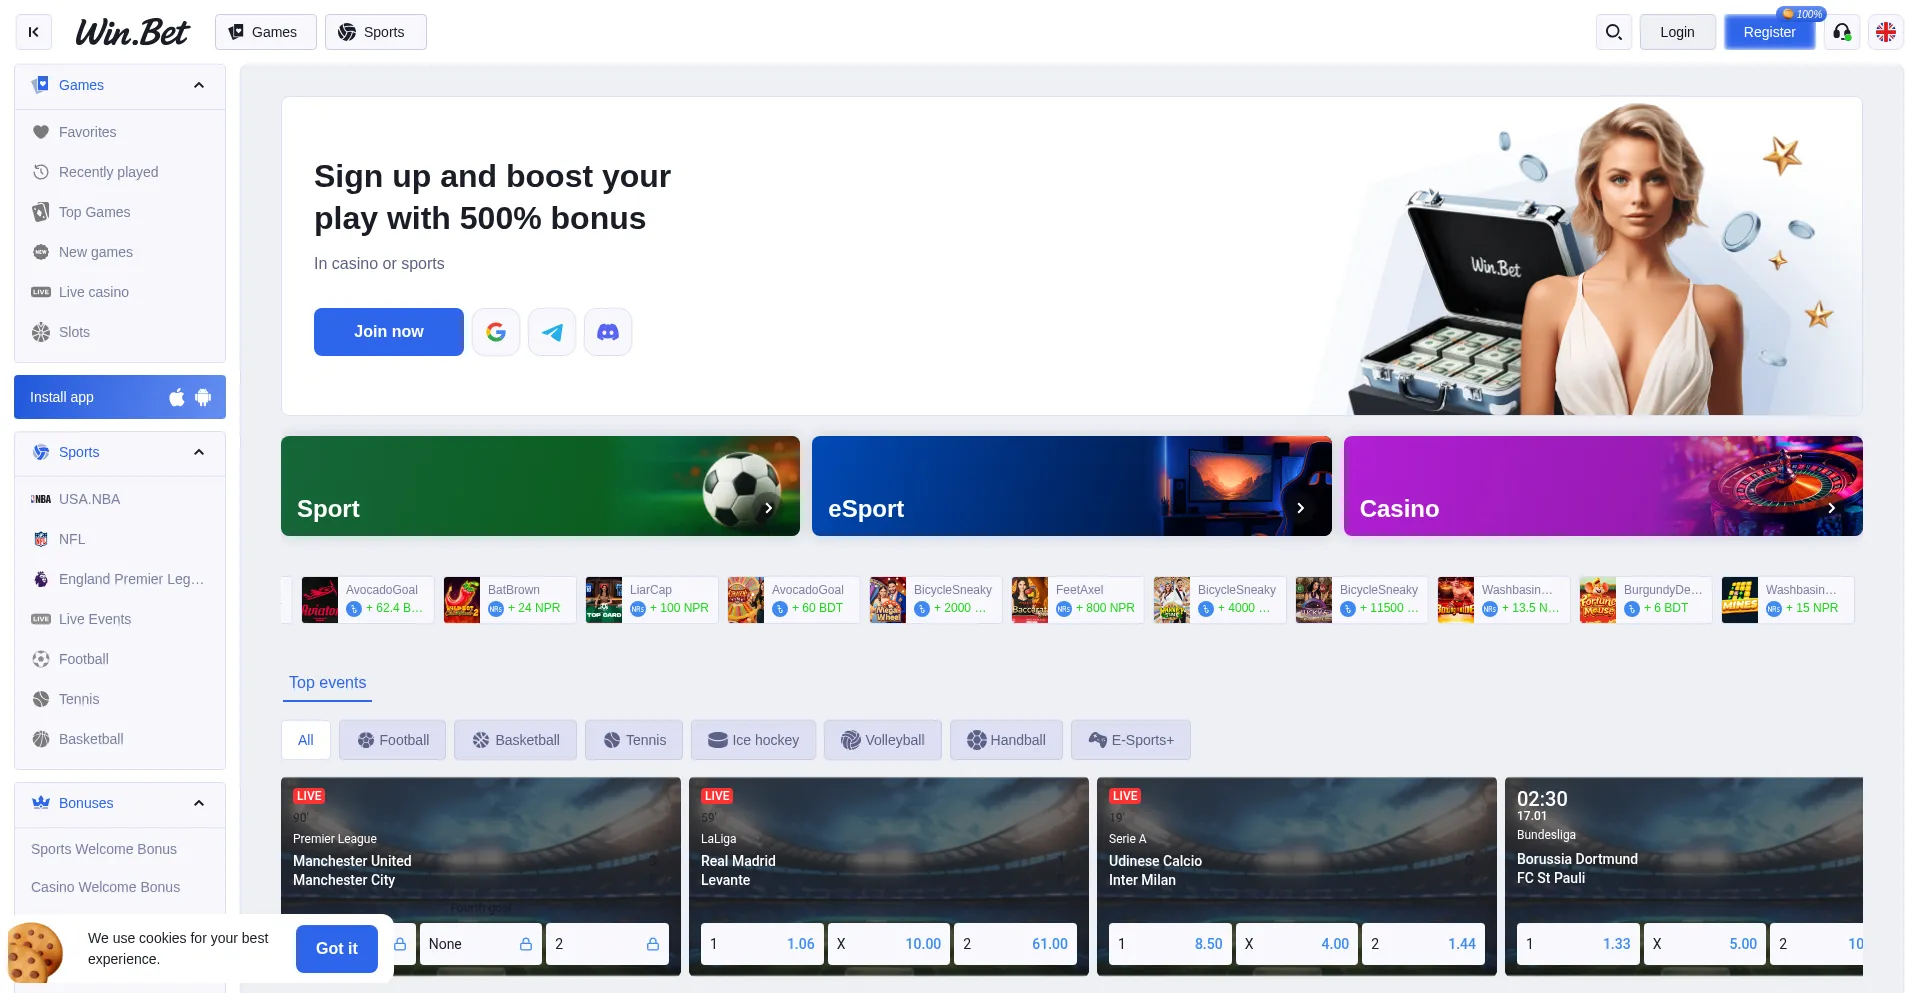The image size is (1920, 993).
Task: Click the FeetAxel Baccarat win card
Action: [x=1077, y=600]
